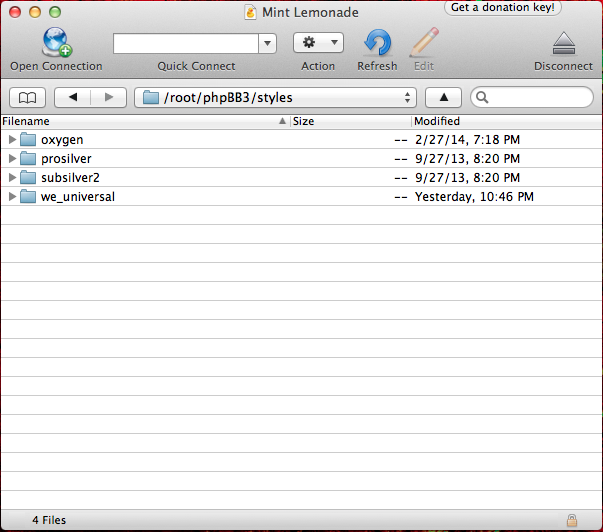Image resolution: width=603 pixels, height=532 pixels.
Task: Expand the oxygen folder triangle
Action: point(12,140)
